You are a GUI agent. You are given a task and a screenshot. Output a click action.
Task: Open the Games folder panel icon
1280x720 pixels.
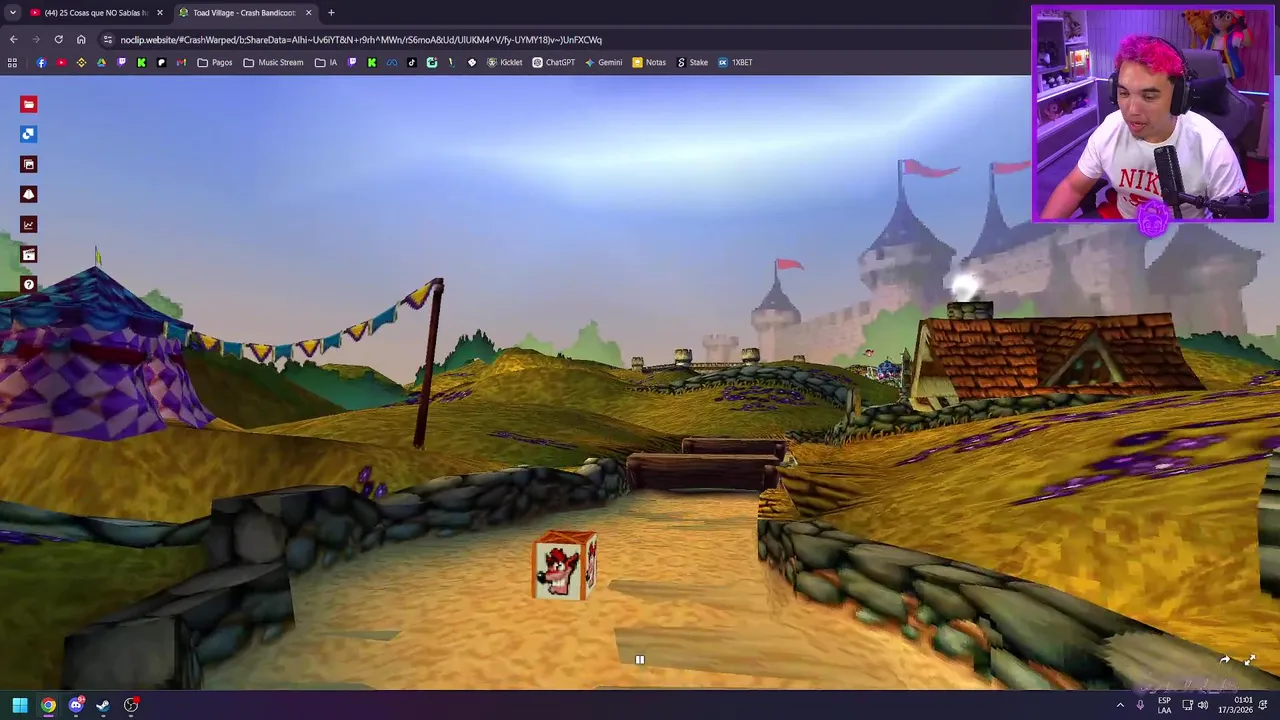click(x=28, y=104)
